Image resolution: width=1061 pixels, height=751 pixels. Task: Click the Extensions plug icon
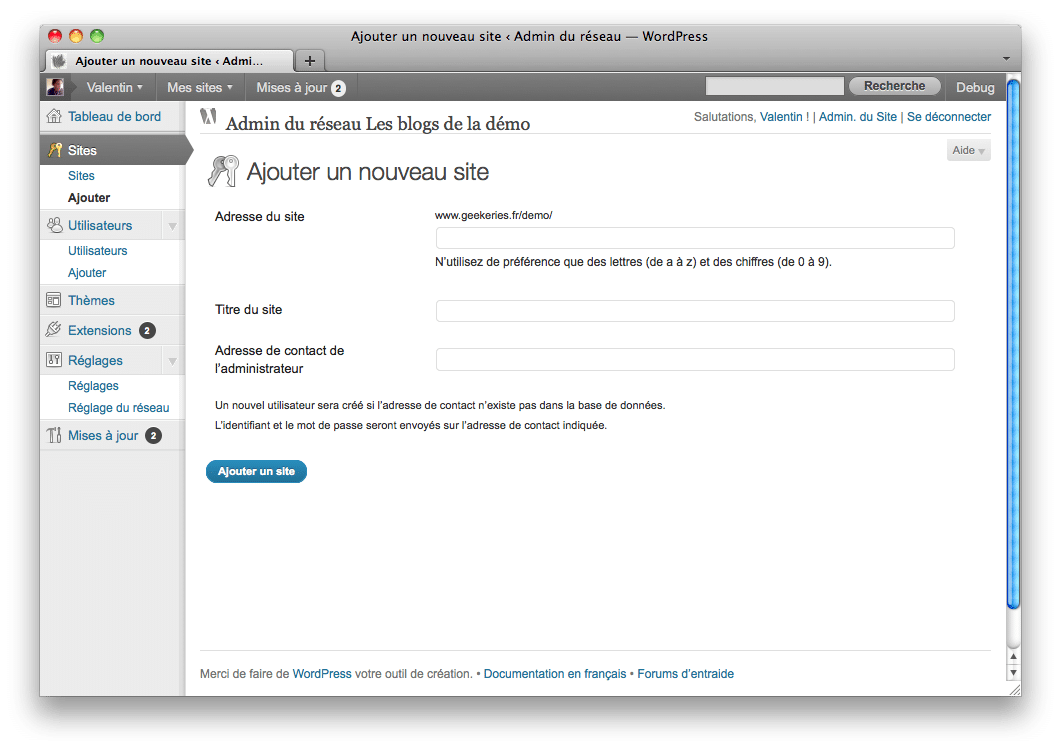coord(53,329)
